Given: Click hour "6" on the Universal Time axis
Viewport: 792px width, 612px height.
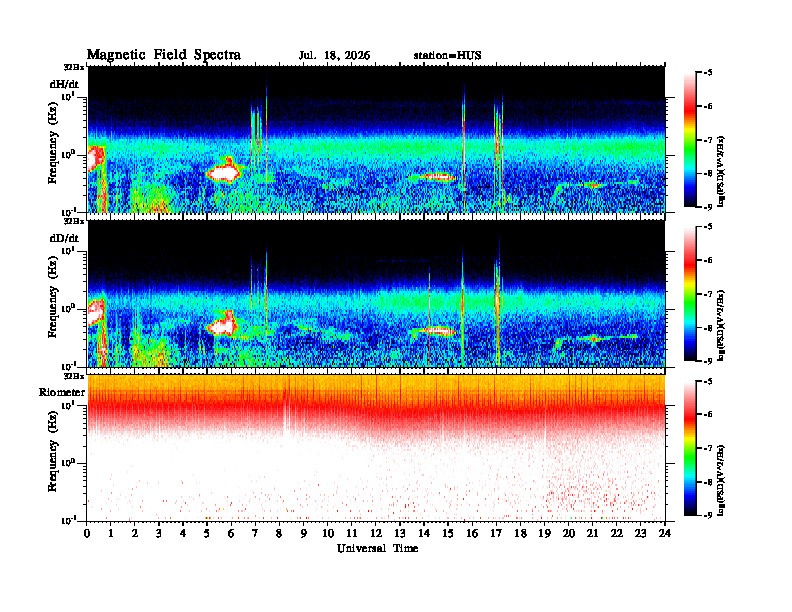Looking at the screenshot, I should [231, 533].
